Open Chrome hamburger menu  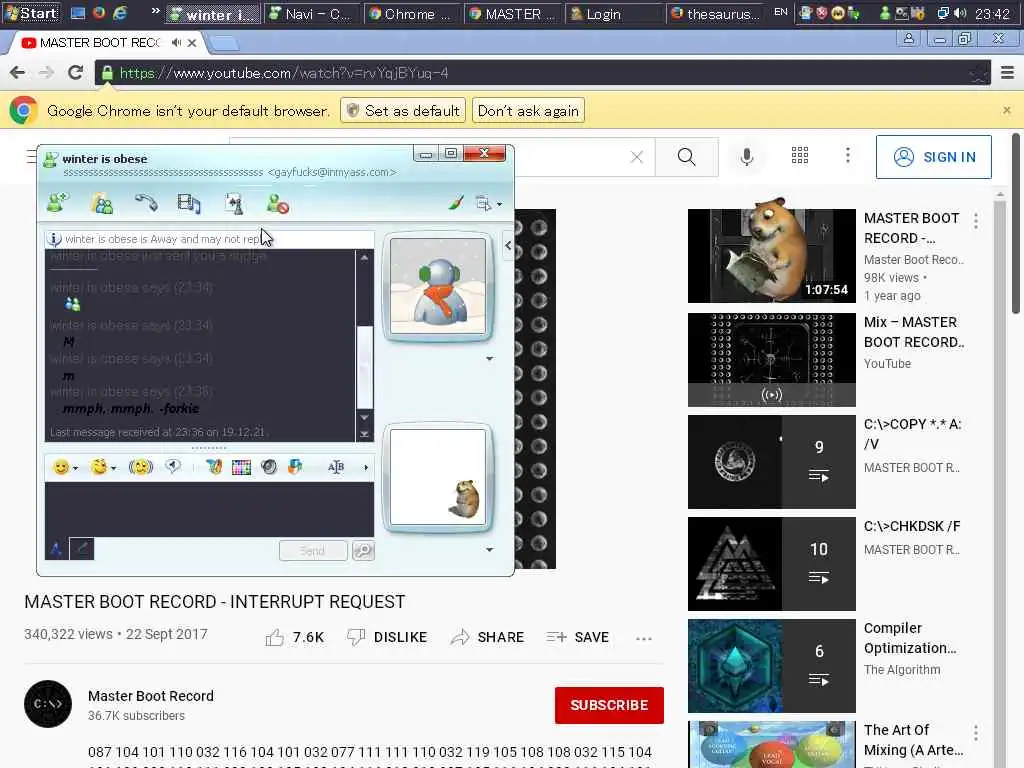point(1008,72)
